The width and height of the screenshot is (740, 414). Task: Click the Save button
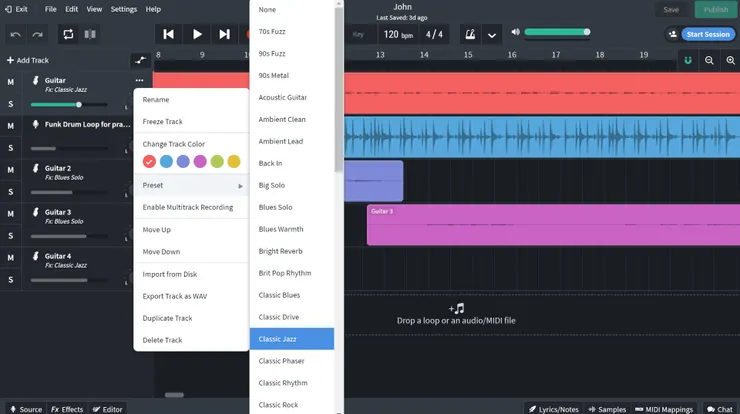click(x=671, y=9)
